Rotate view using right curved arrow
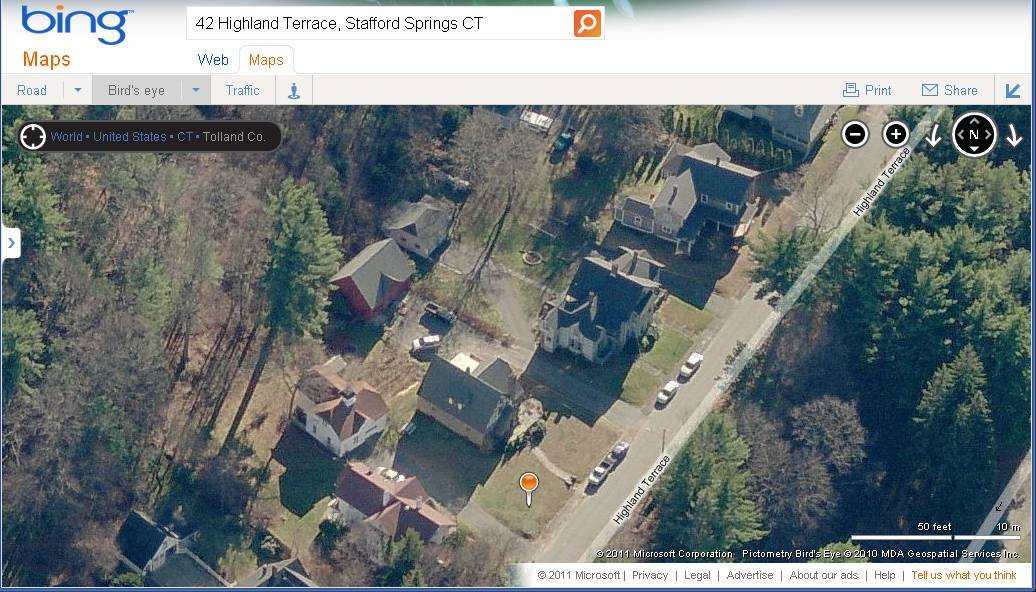This screenshot has height=592, width=1036. [x=1014, y=135]
